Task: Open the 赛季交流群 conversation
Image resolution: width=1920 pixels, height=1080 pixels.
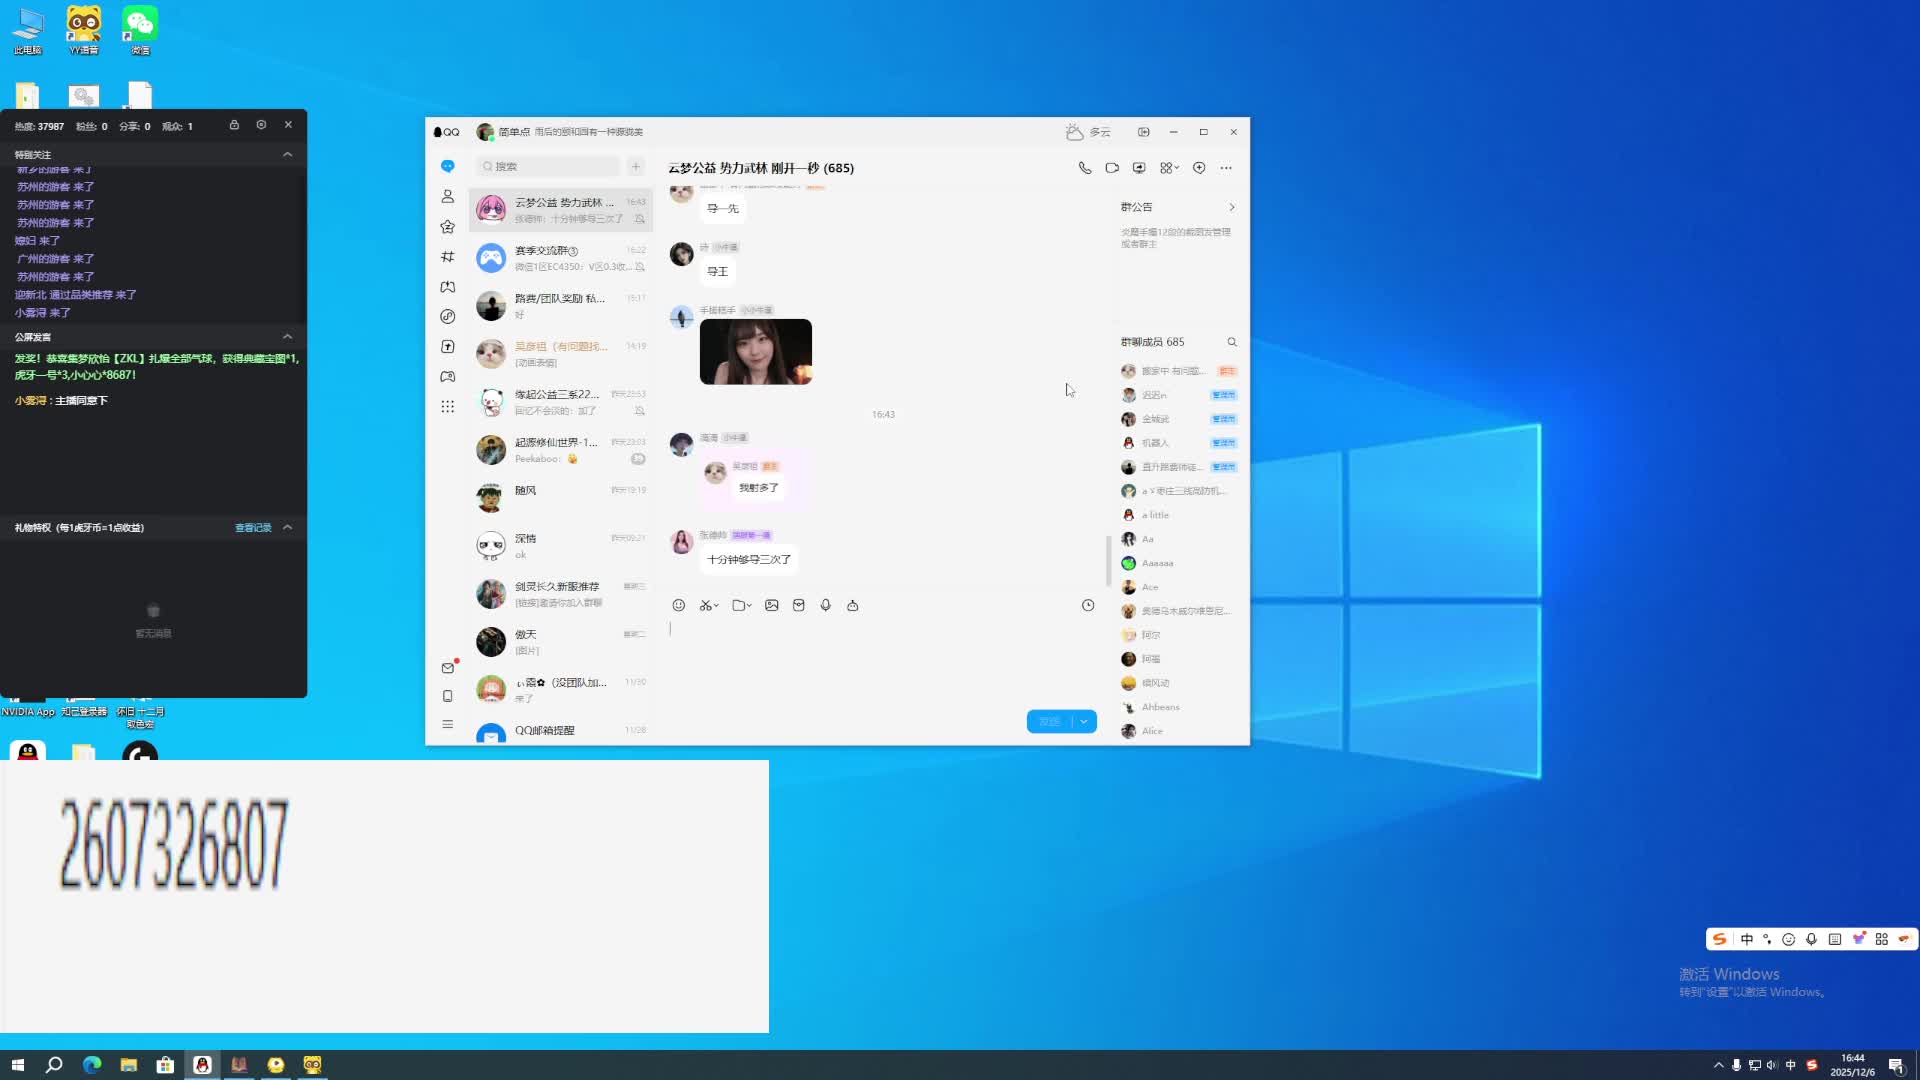Action: tap(560, 258)
